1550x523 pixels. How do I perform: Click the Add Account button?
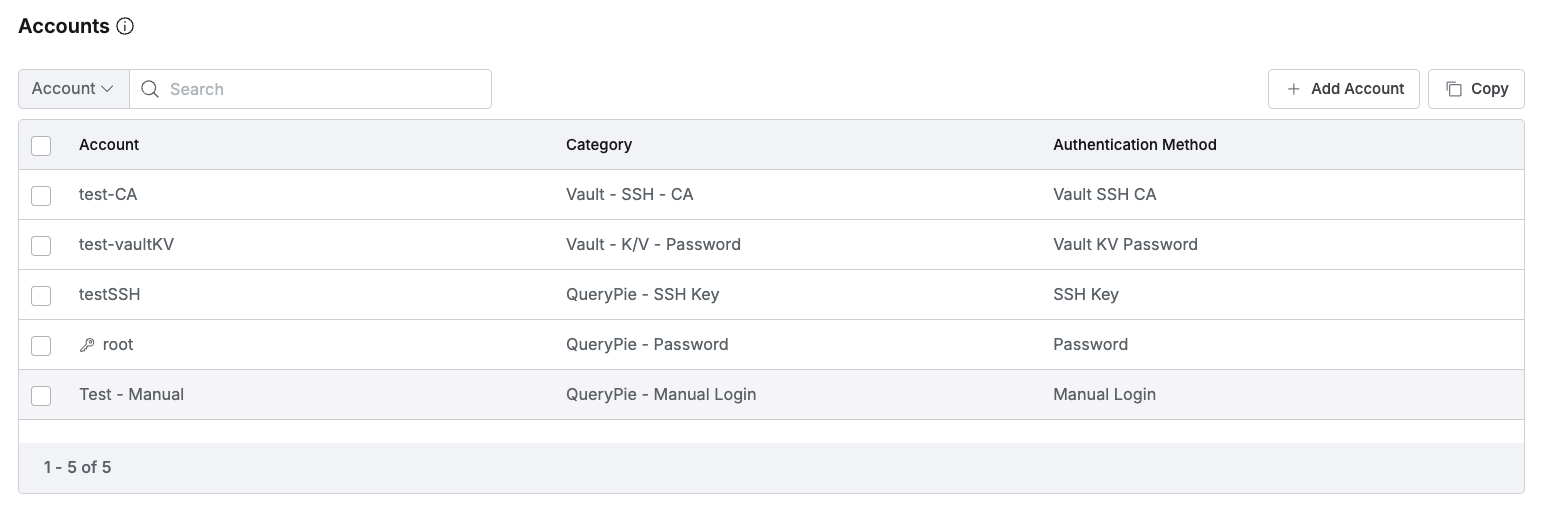point(1344,89)
